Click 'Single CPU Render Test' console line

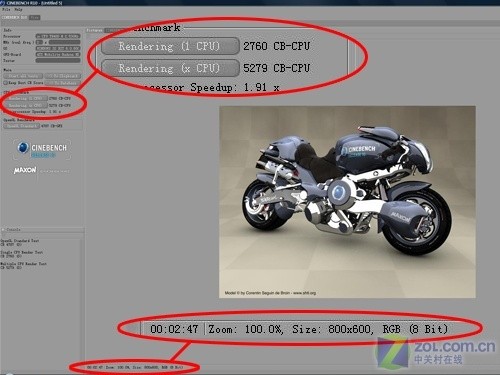point(22,252)
